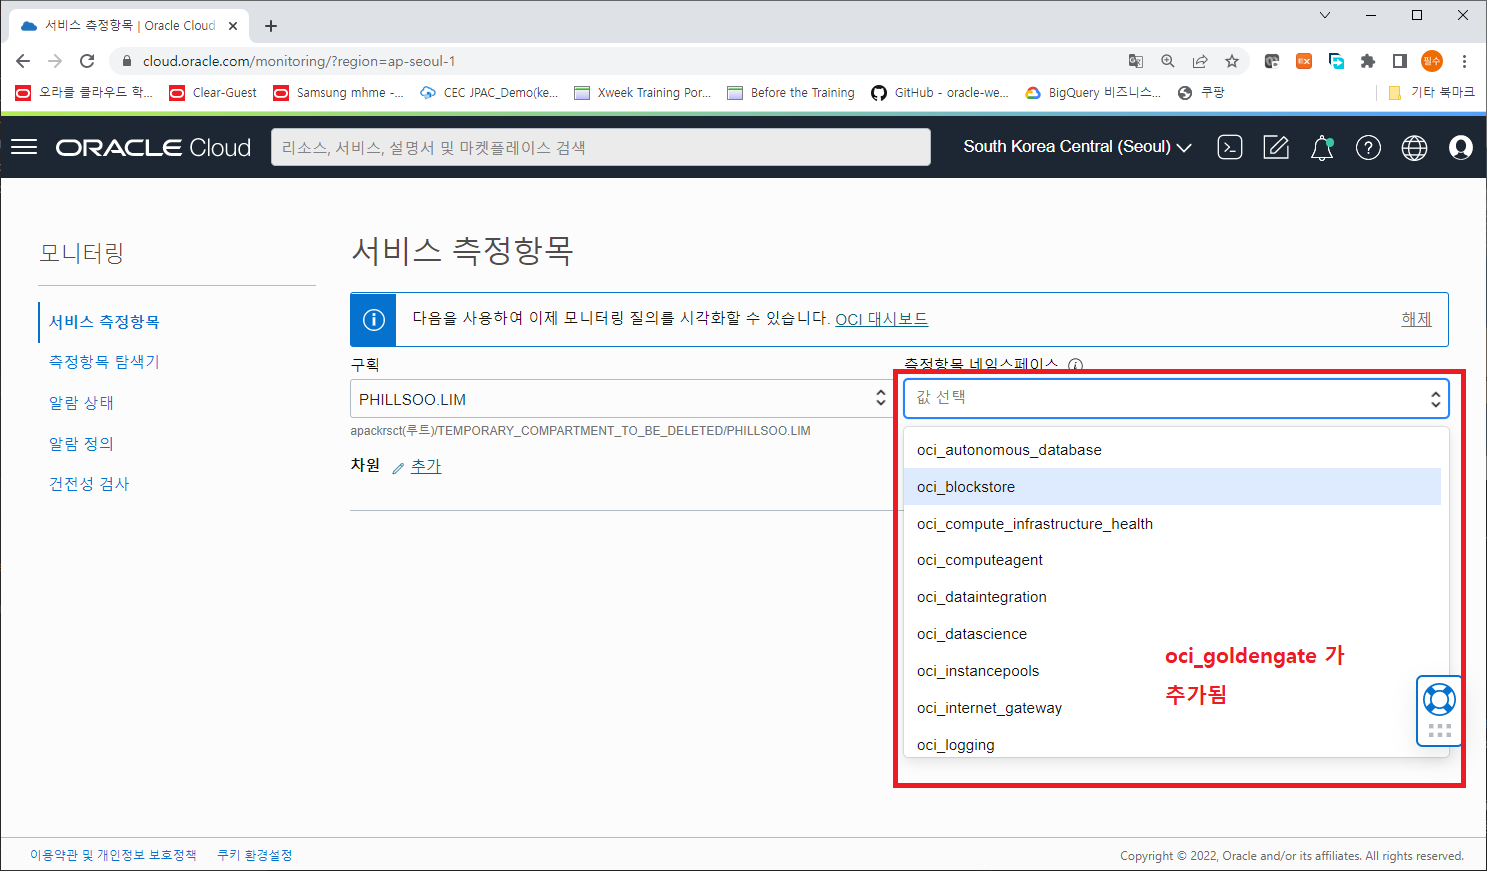Open the Chrome extensions puzzle icon
Image resolution: width=1487 pixels, height=871 pixels.
click(x=1368, y=61)
